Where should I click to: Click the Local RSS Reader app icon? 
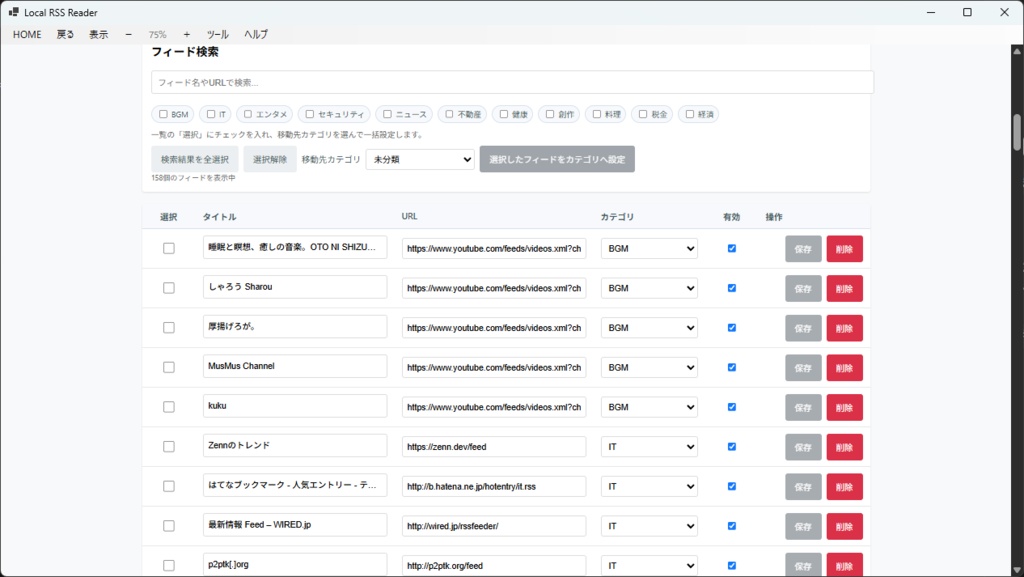coord(14,12)
